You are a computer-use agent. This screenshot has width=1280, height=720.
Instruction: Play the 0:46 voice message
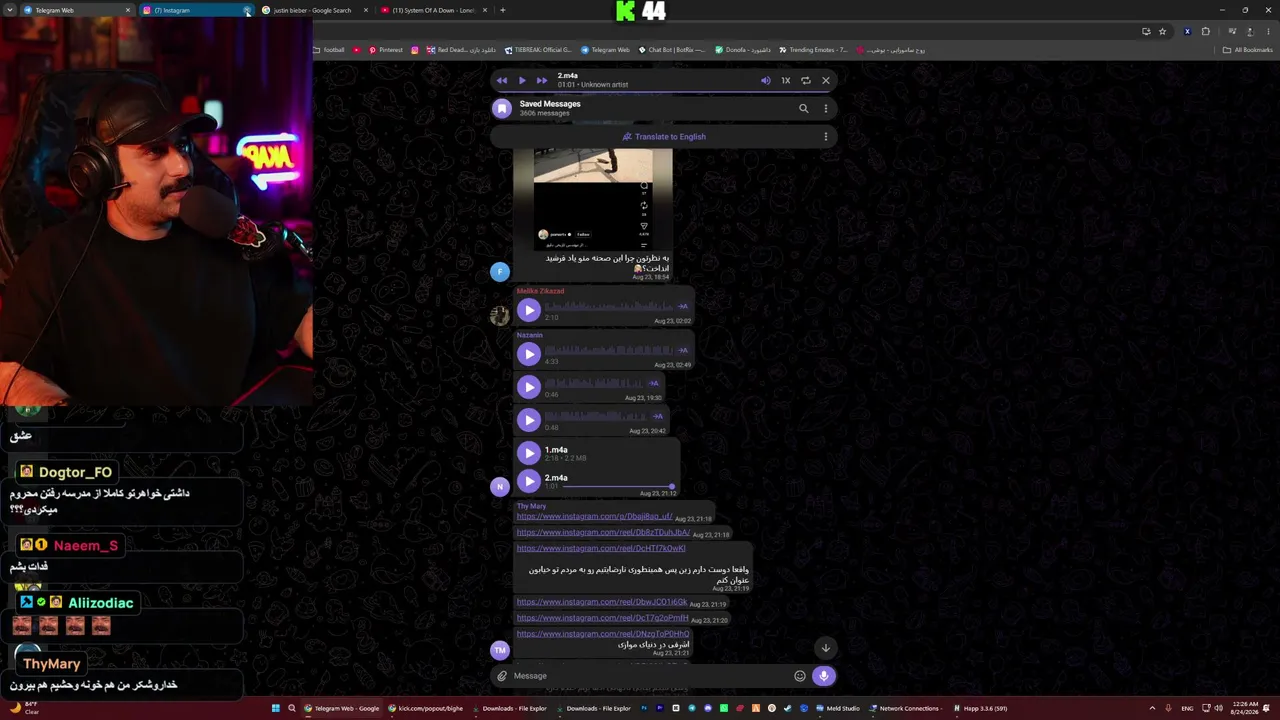(x=529, y=387)
